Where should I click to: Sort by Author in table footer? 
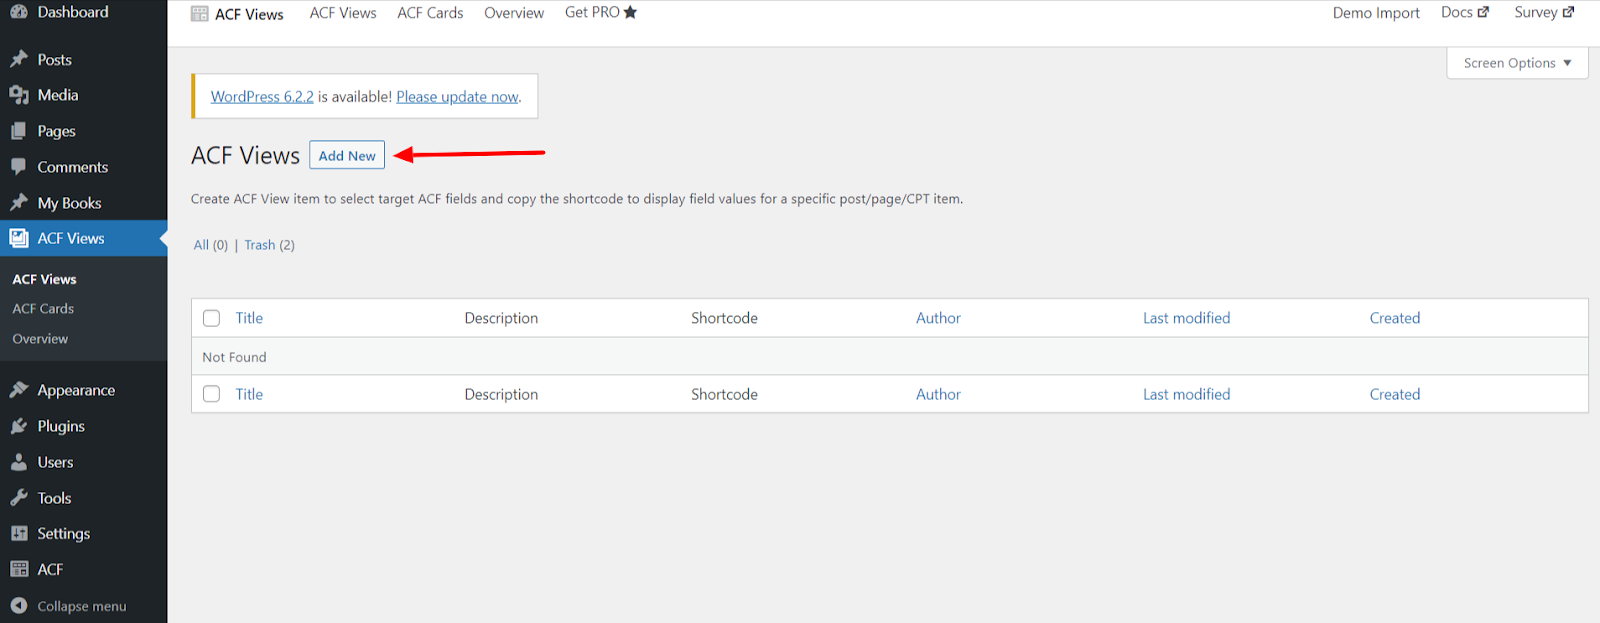coord(938,394)
